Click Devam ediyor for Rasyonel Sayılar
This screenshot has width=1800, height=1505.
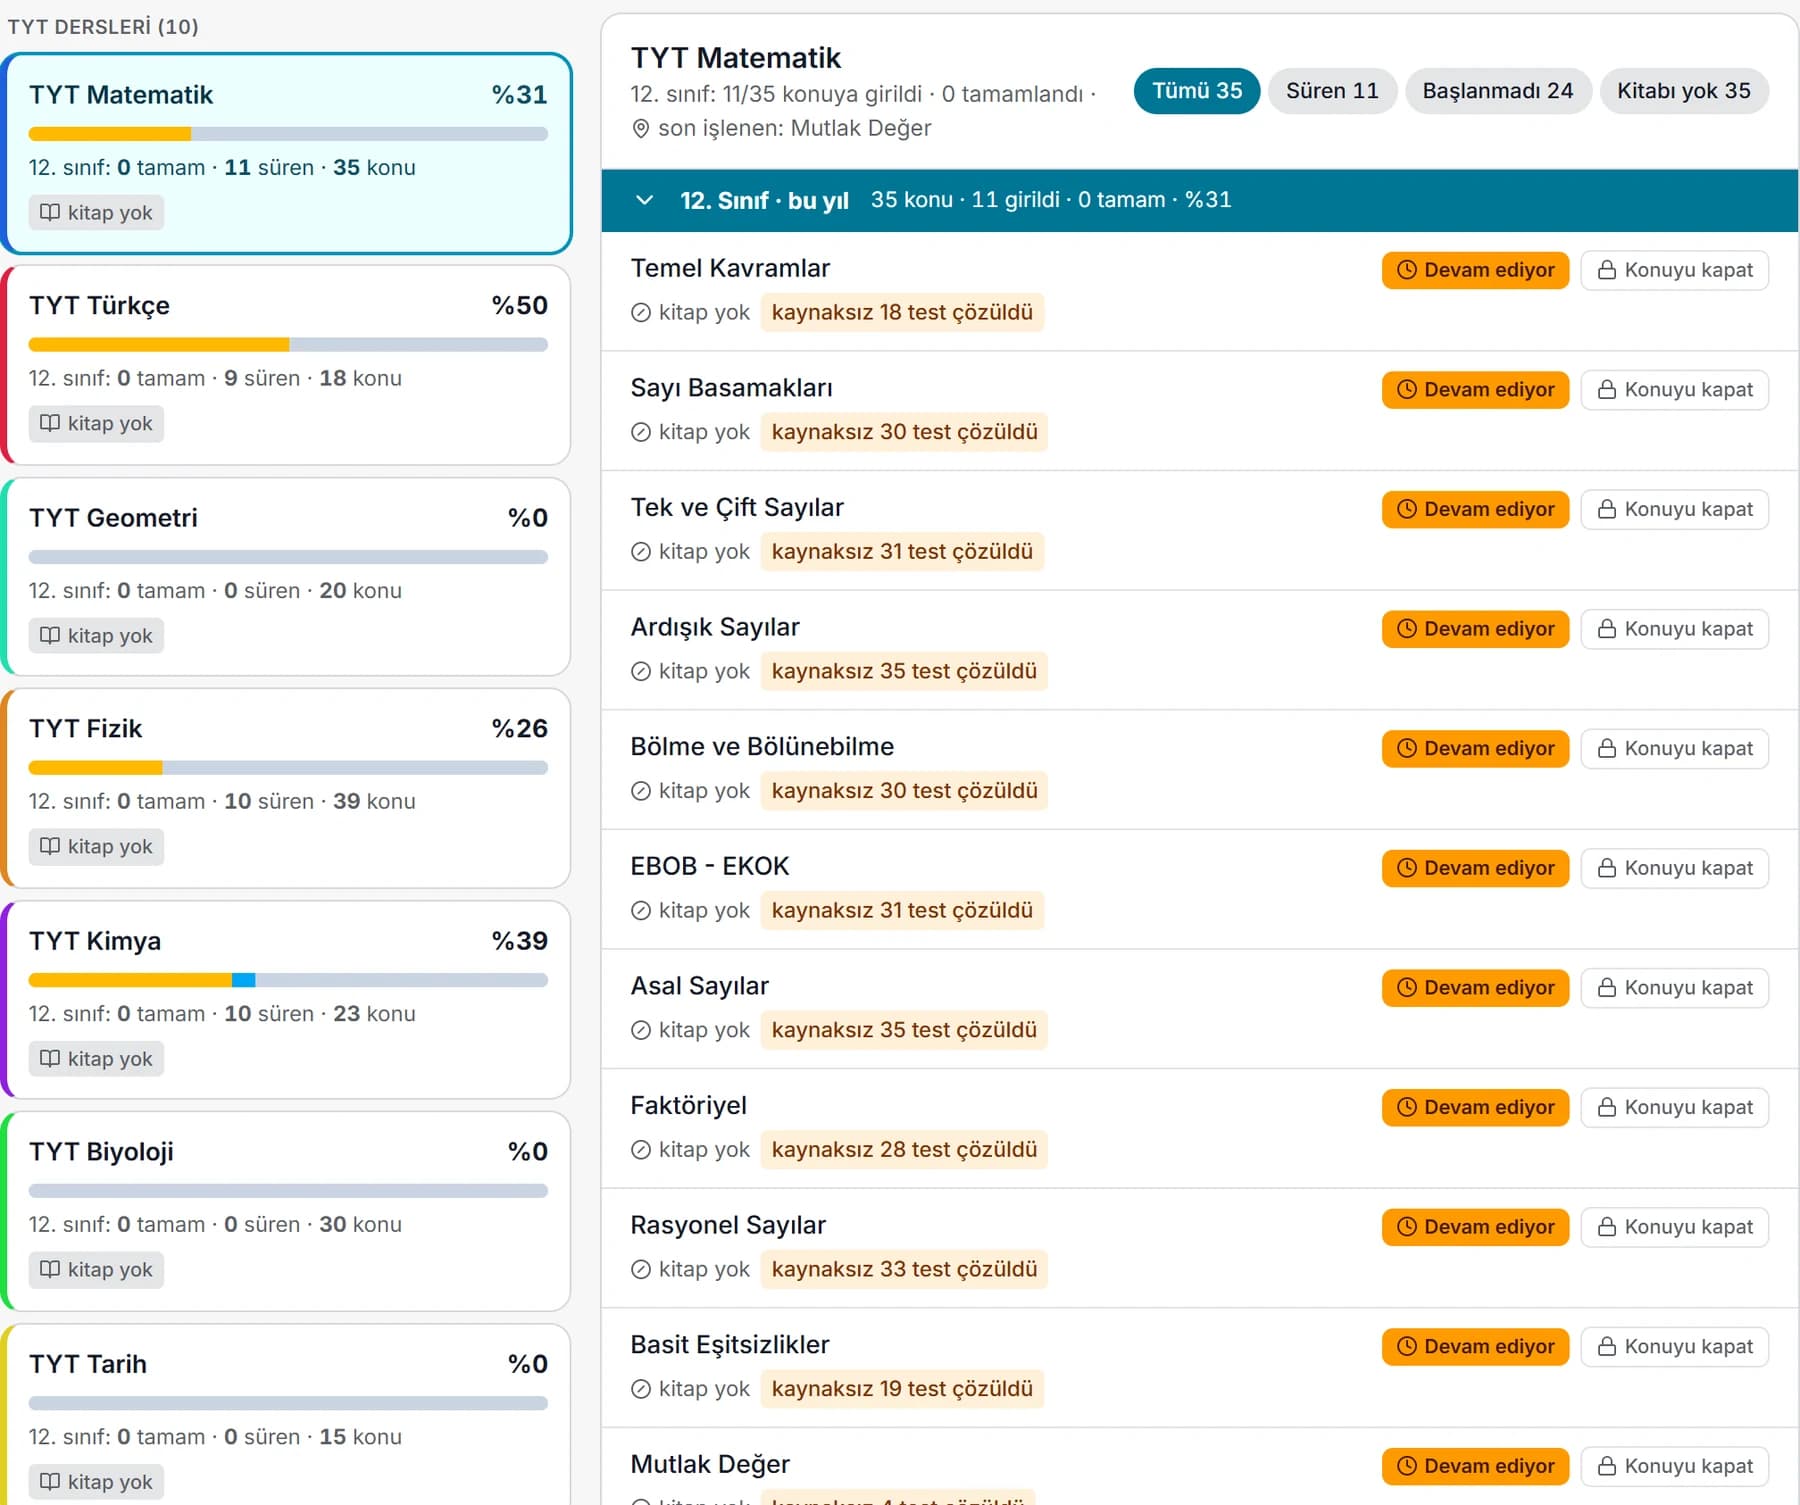1475,1227
